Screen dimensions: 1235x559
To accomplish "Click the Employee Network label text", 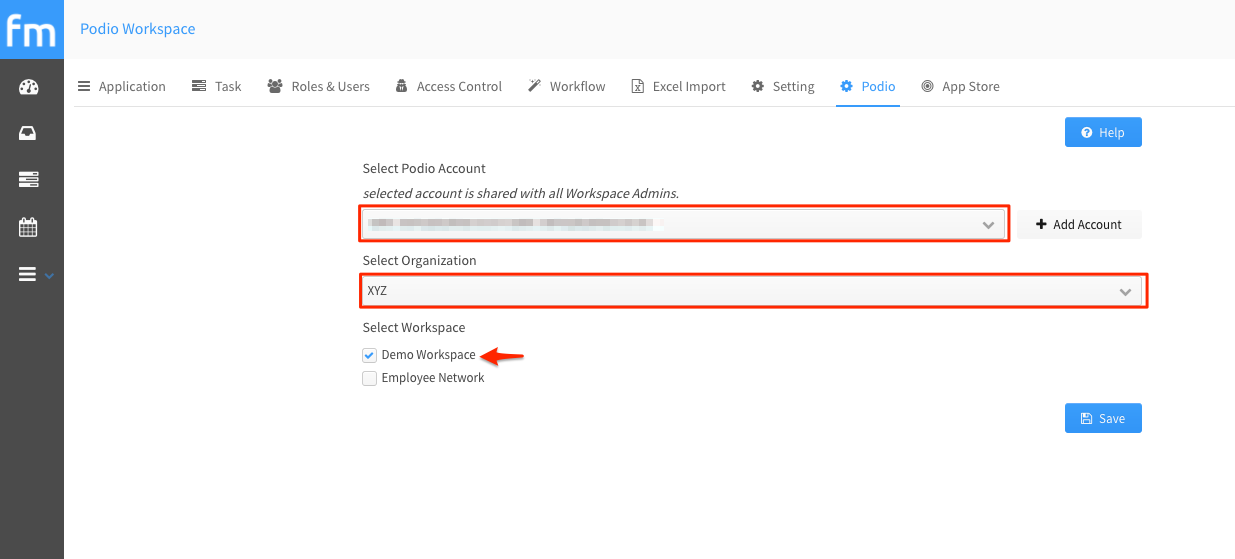I will point(433,378).
